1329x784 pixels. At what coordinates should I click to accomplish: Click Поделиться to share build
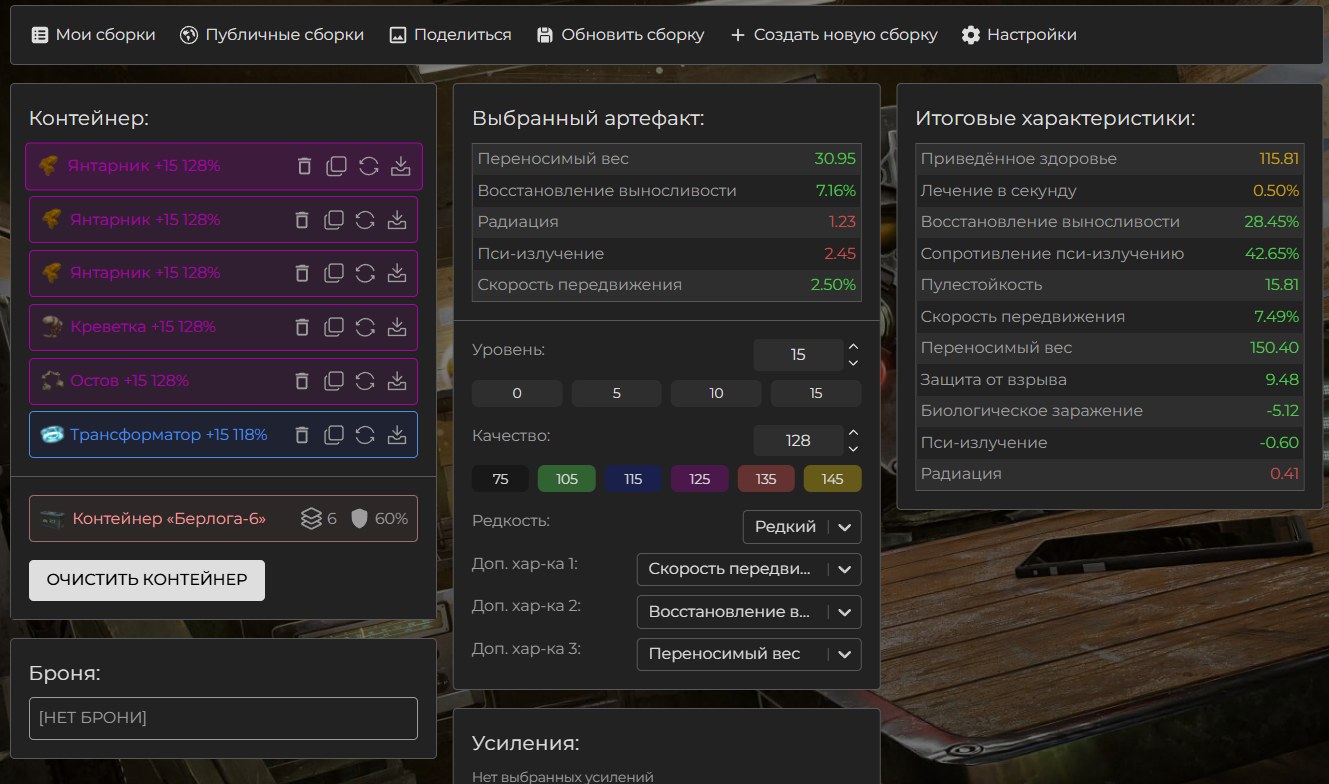(450, 35)
